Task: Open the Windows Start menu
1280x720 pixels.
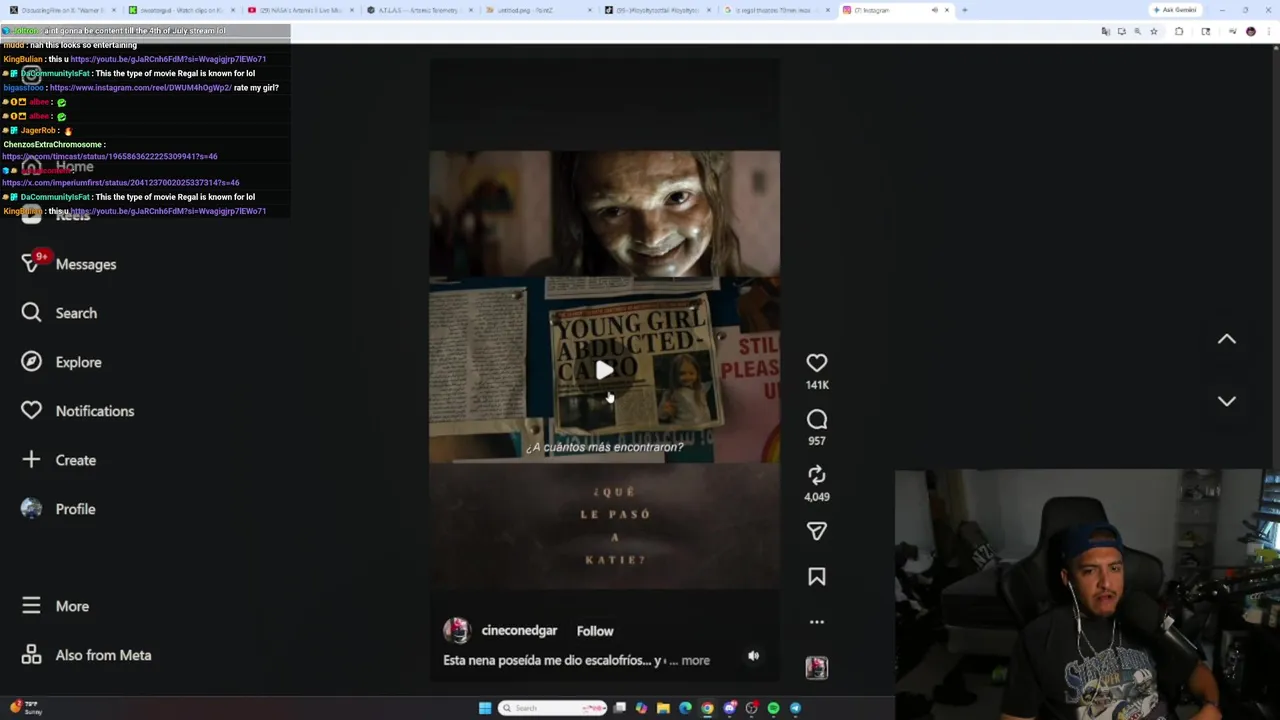Action: pos(485,708)
